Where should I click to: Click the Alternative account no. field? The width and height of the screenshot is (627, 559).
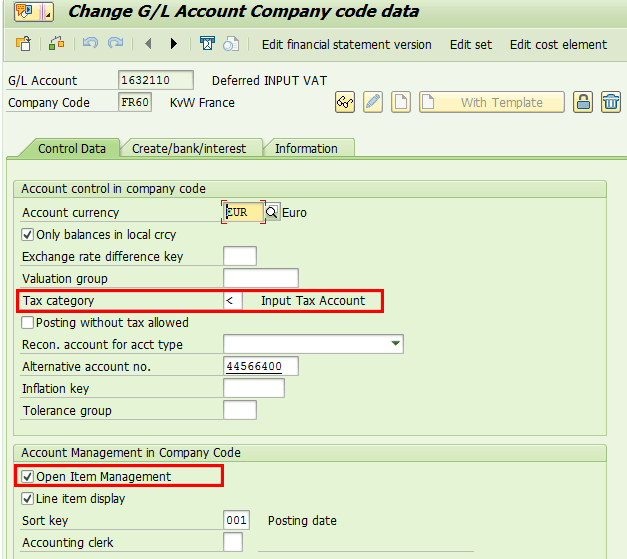[x=260, y=367]
